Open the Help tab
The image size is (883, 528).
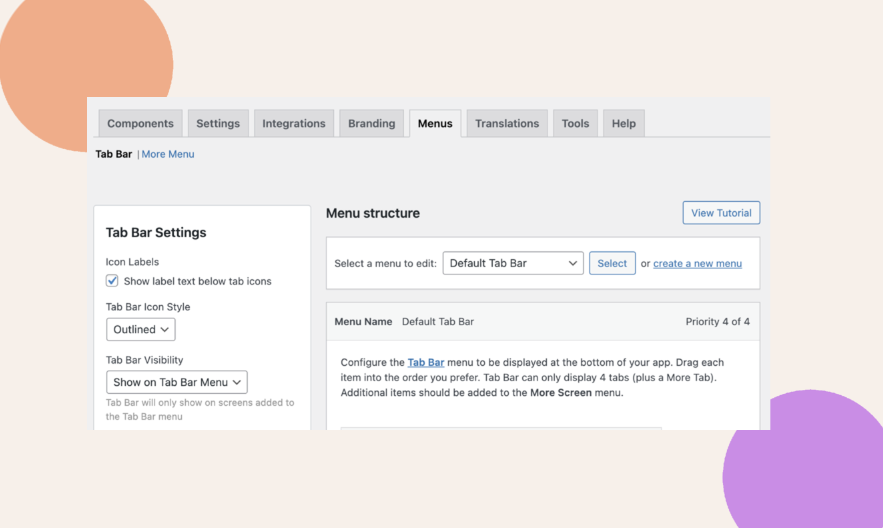(x=623, y=123)
